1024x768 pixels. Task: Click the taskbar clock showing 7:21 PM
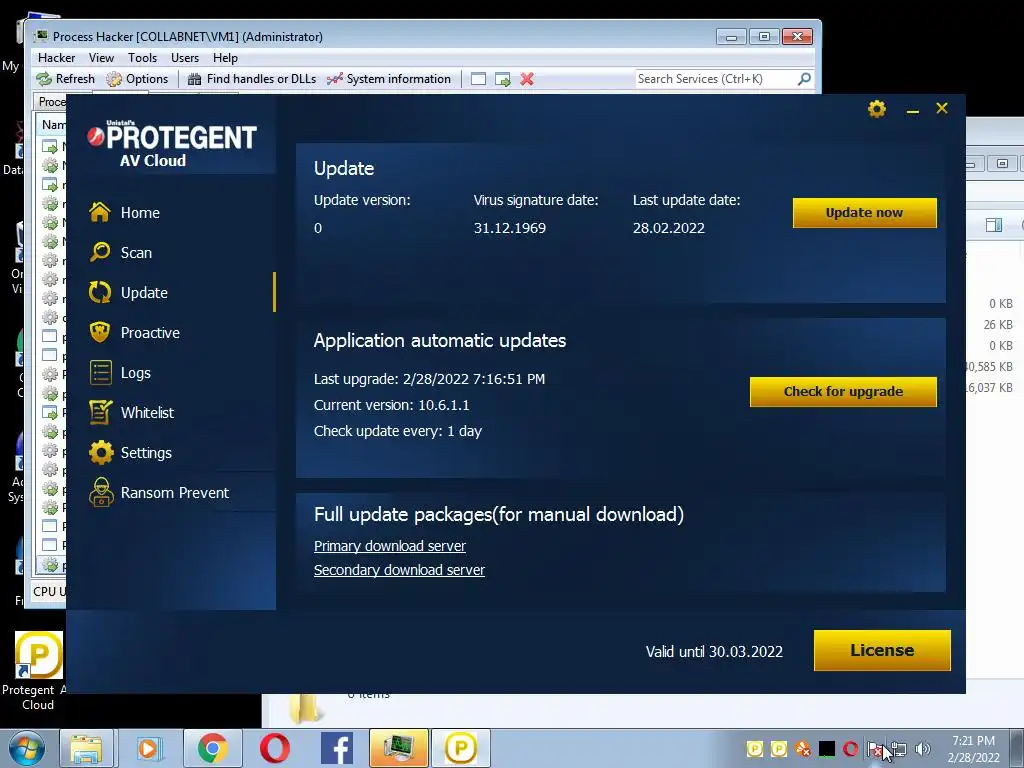[x=973, y=749]
